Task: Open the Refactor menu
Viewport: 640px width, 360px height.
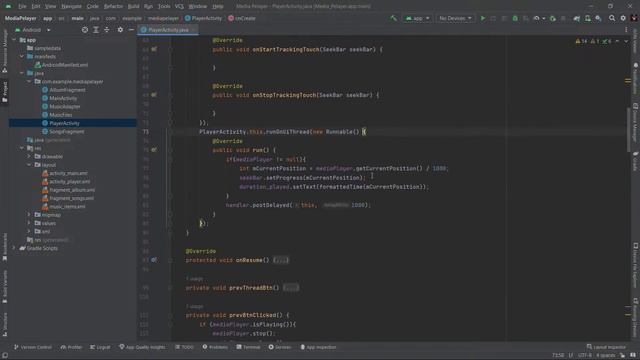Action: [113, 6]
